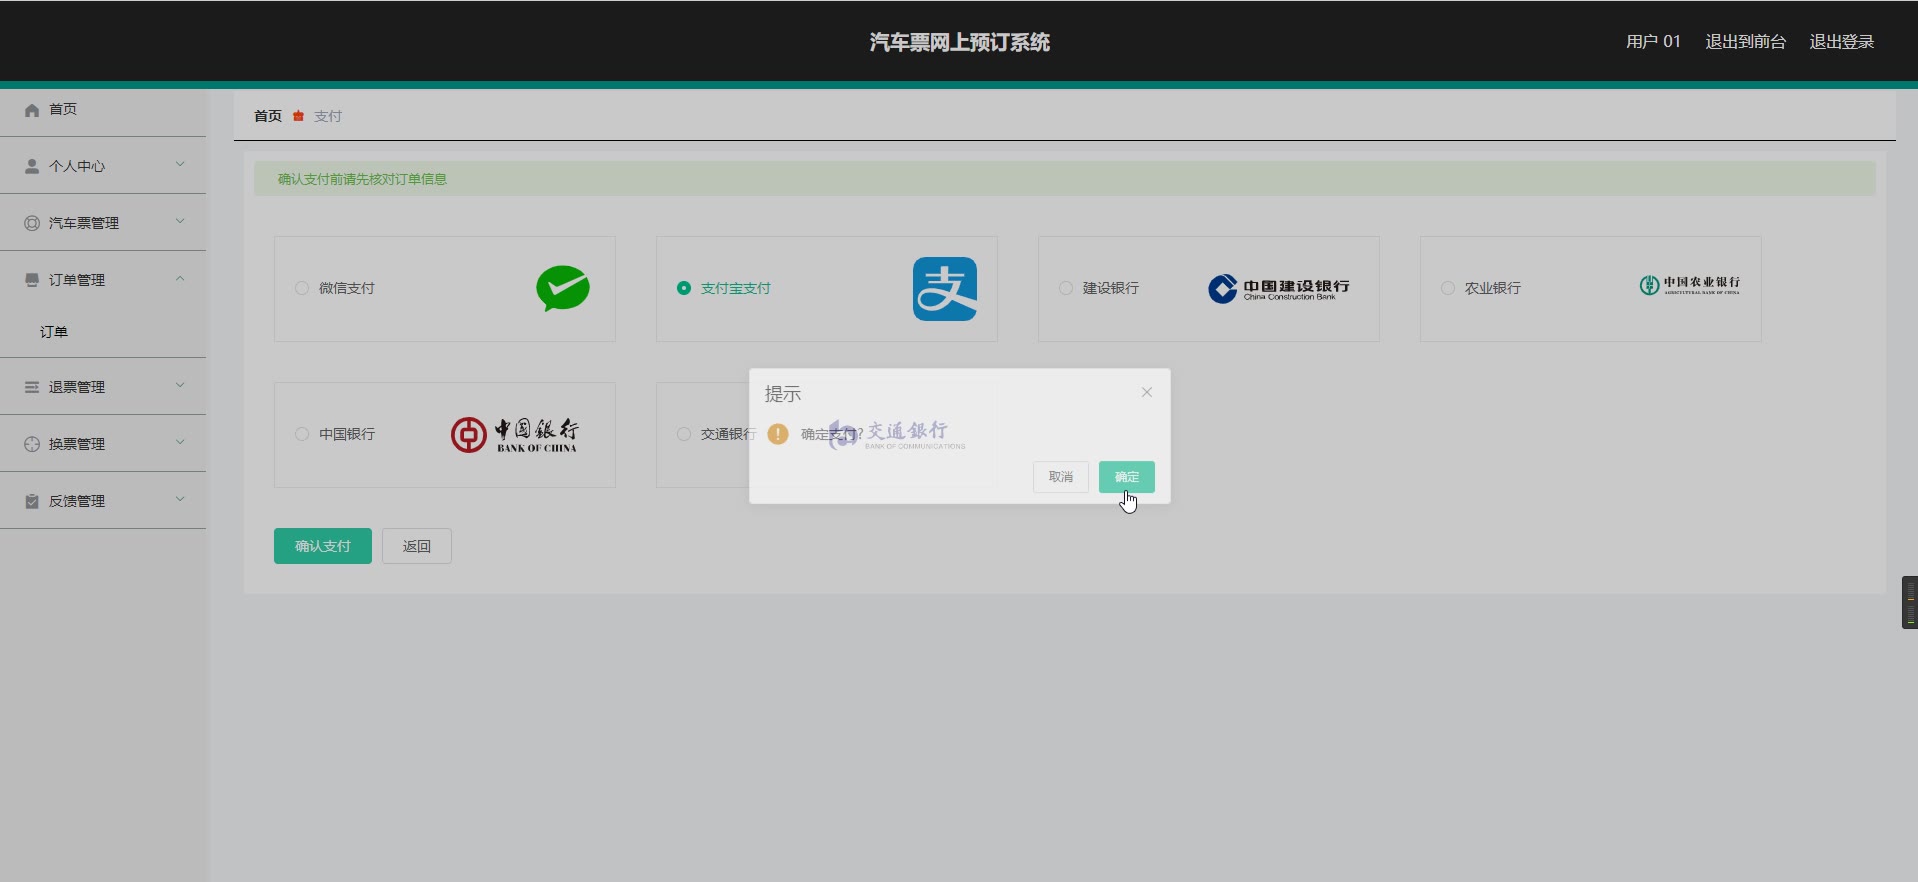Open the 反馈管理 menu label
Viewport: 1918px width, 882px height.
pos(77,501)
